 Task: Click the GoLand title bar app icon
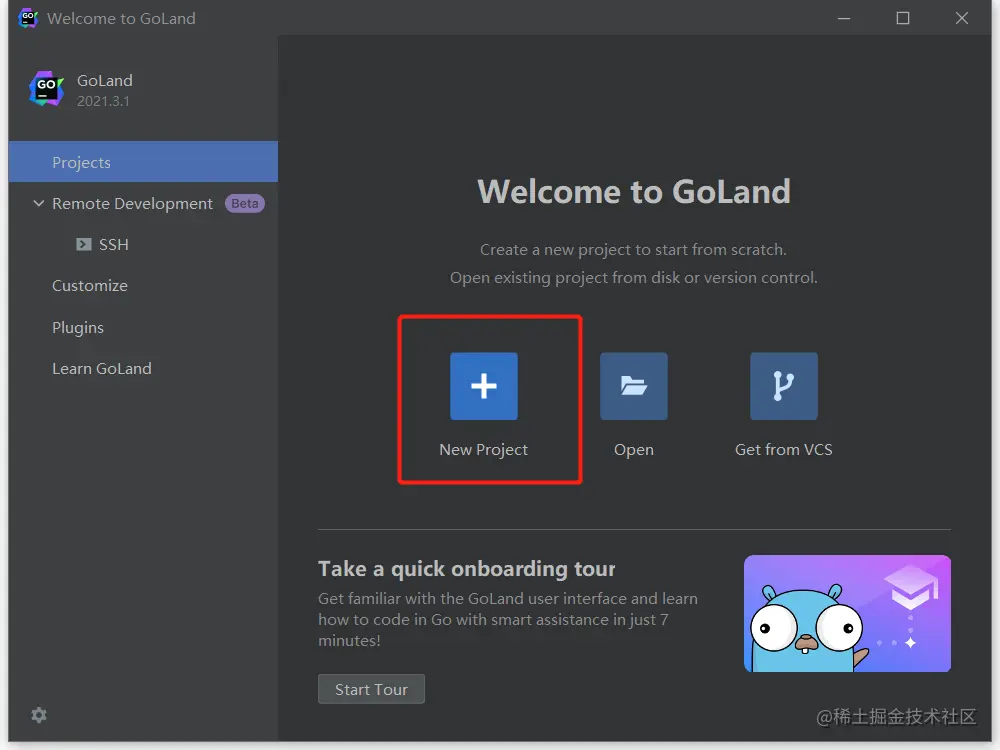27,18
